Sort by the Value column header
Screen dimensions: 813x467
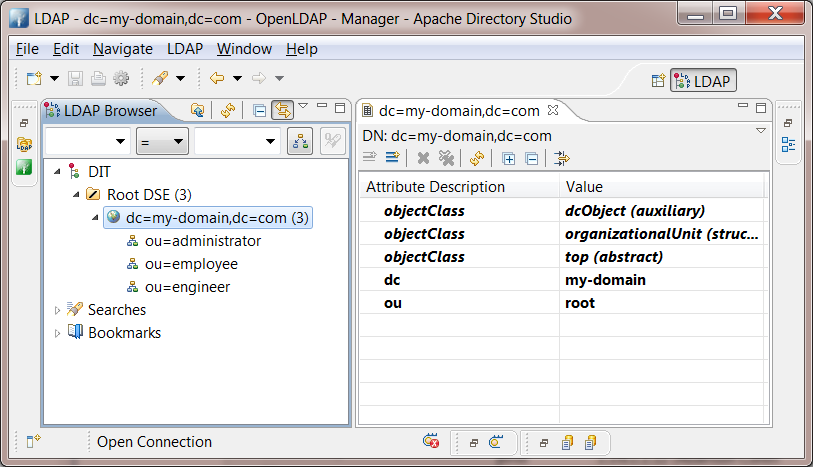[661, 187]
